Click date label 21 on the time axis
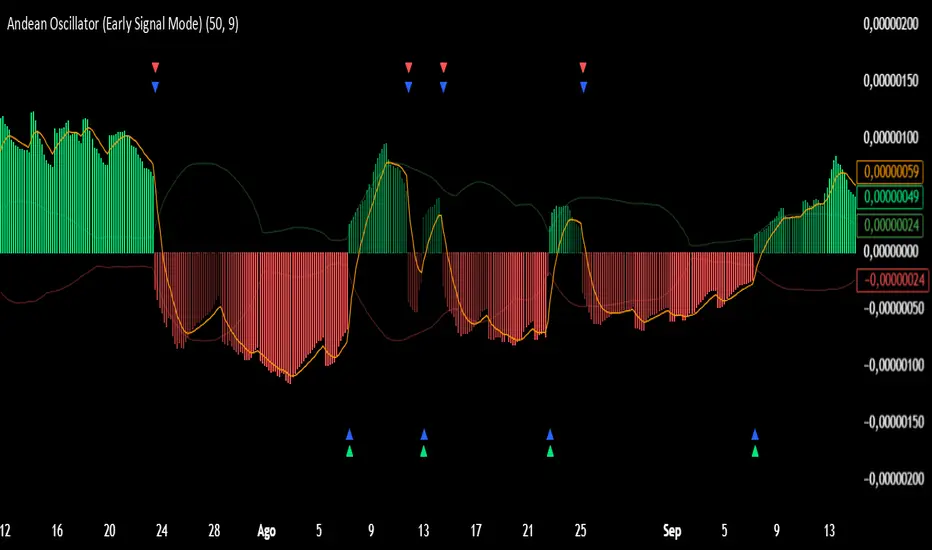 pos(528,530)
